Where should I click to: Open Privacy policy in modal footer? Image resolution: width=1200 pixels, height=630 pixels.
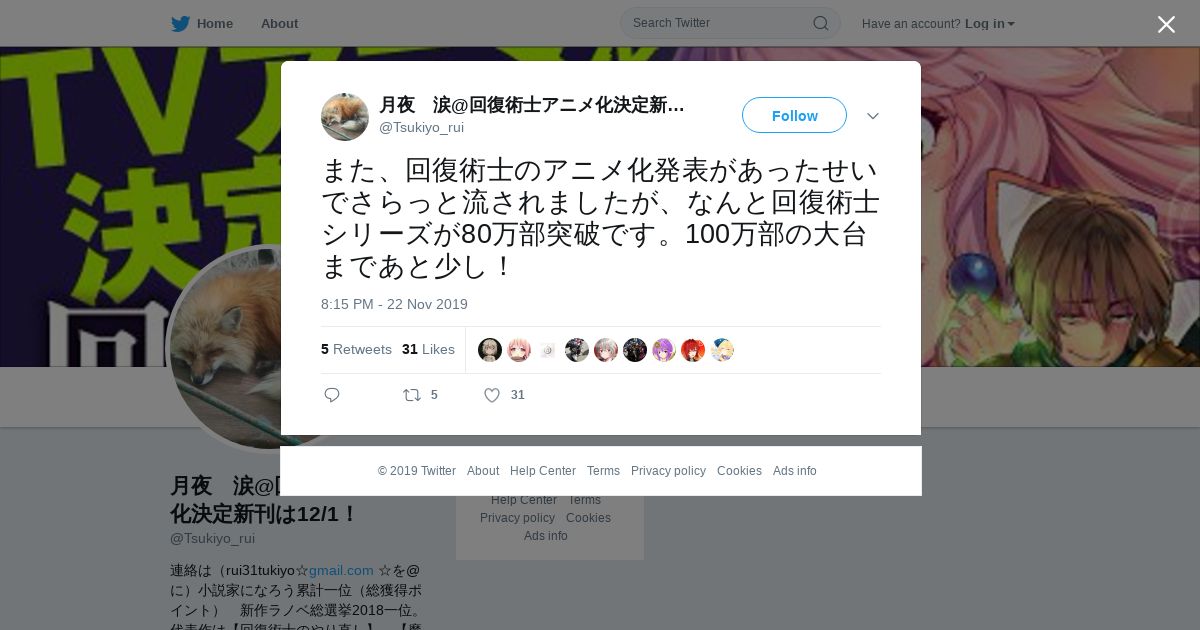pyautogui.click(x=668, y=471)
